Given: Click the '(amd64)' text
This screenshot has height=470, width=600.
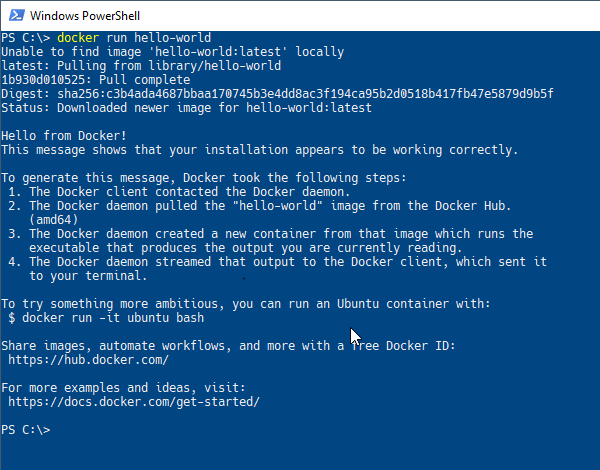Looking at the screenshot, I should (x=54, y=220).
